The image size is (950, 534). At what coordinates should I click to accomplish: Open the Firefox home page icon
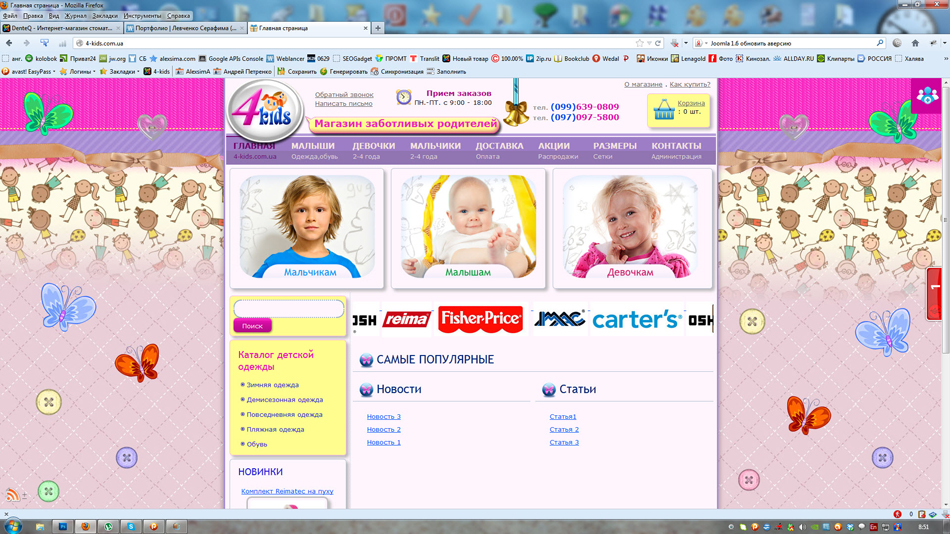(x=915, y=43)
